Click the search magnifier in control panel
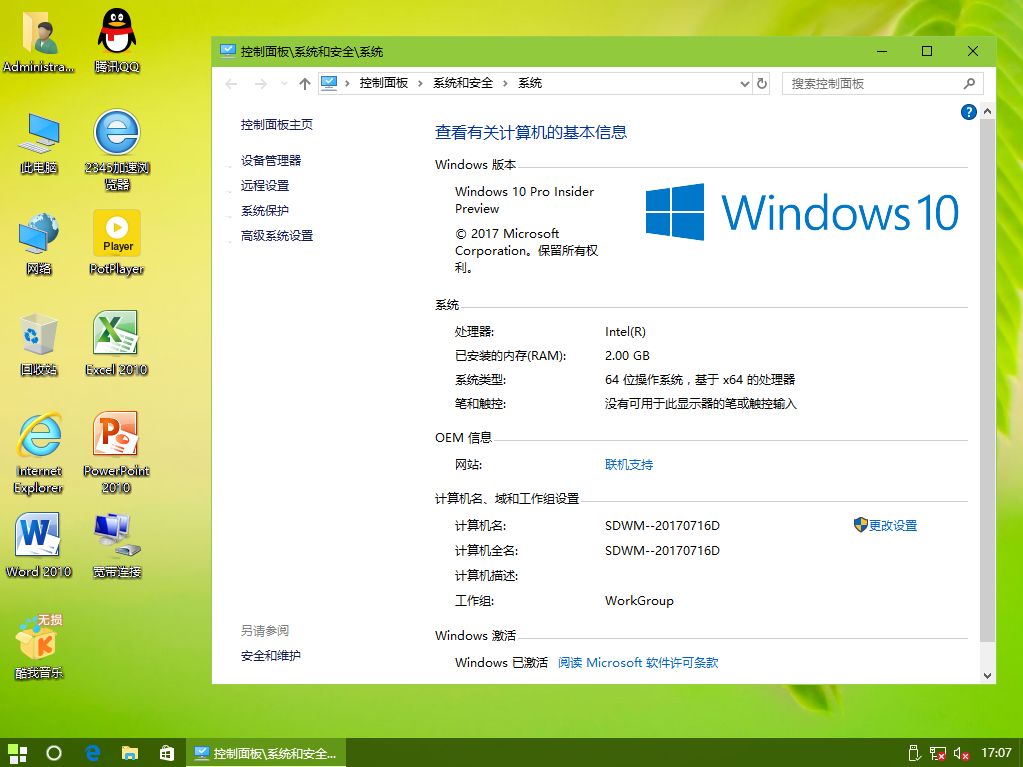Image resolution: width=1023 pixels, height=767 pixels. [x=969, y=83]
